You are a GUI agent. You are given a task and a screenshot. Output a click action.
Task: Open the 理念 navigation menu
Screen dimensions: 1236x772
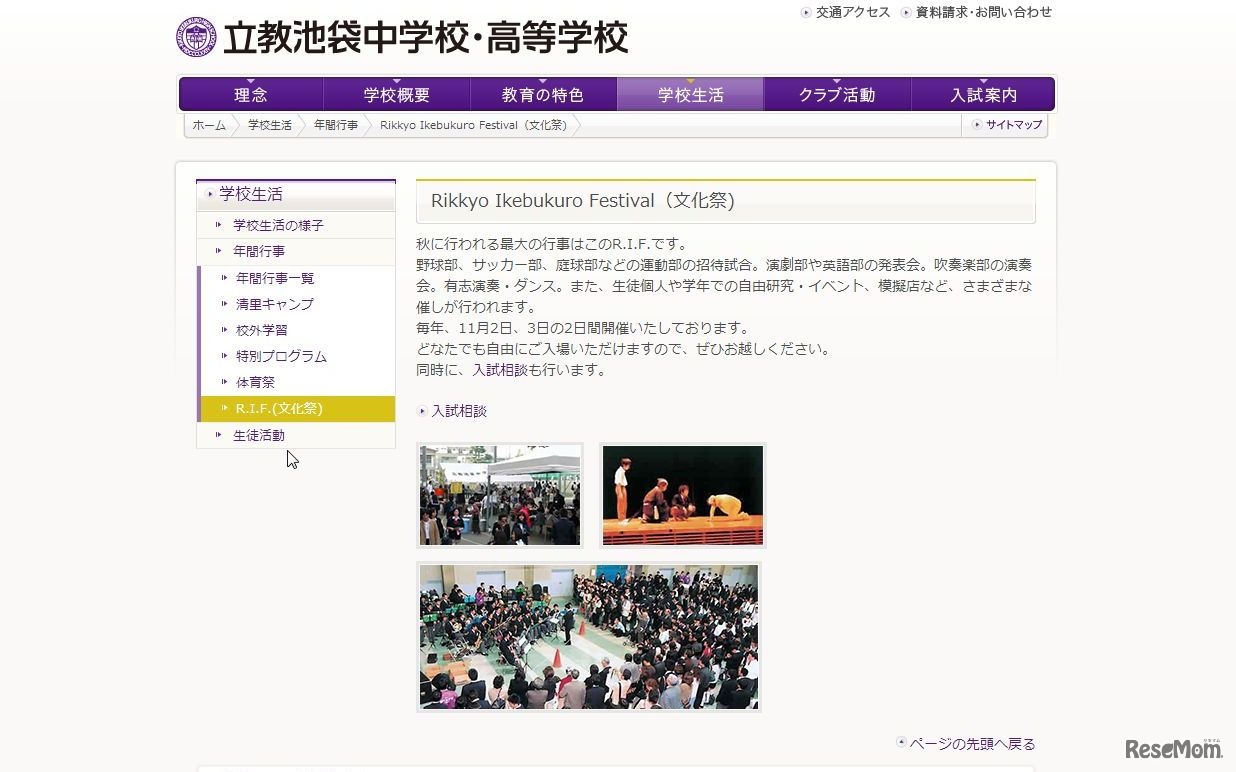pyautogui.click(x=251, y=95)
